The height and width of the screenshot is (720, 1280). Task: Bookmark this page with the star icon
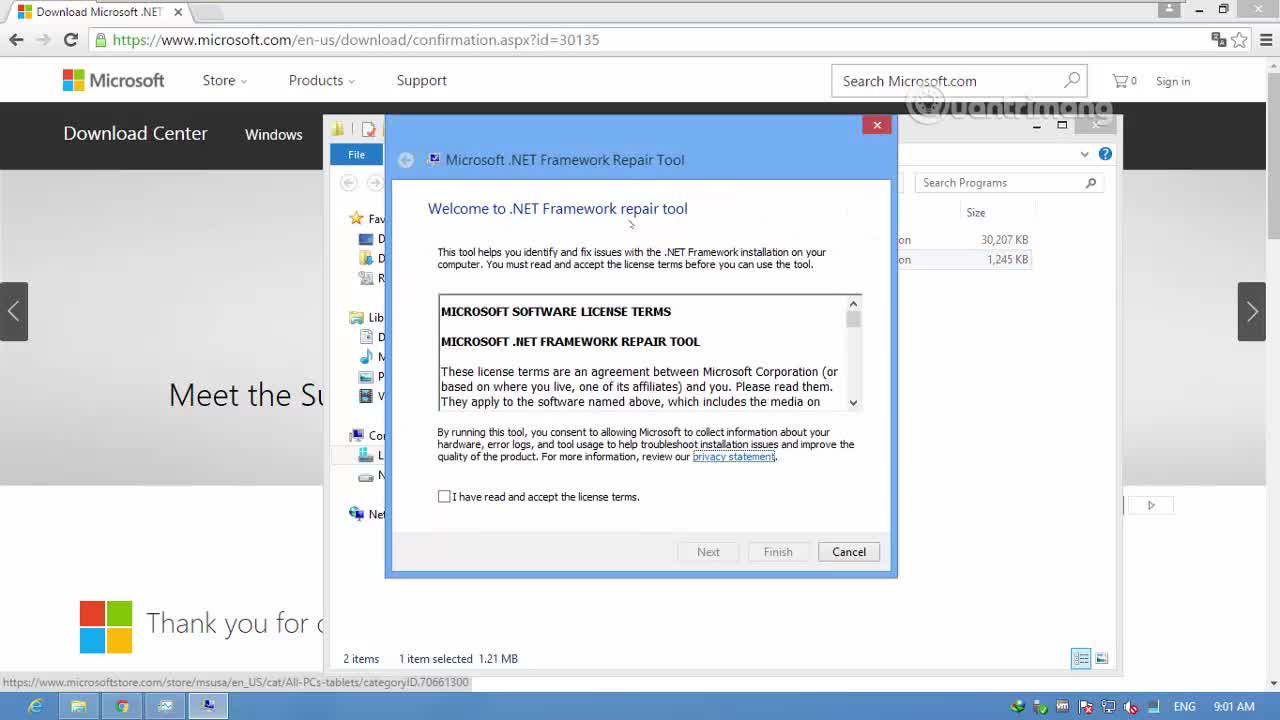[x=1240, y=40]
